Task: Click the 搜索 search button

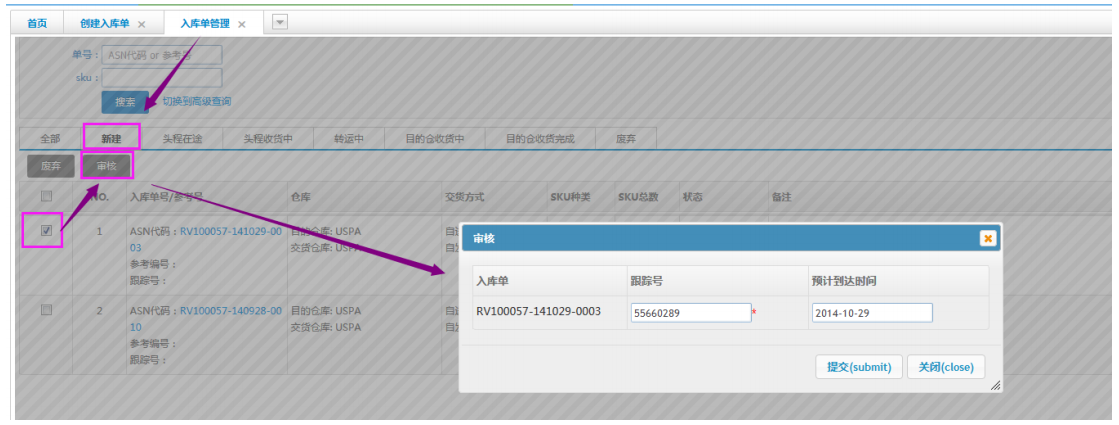Action: click(x=125, y=102)
